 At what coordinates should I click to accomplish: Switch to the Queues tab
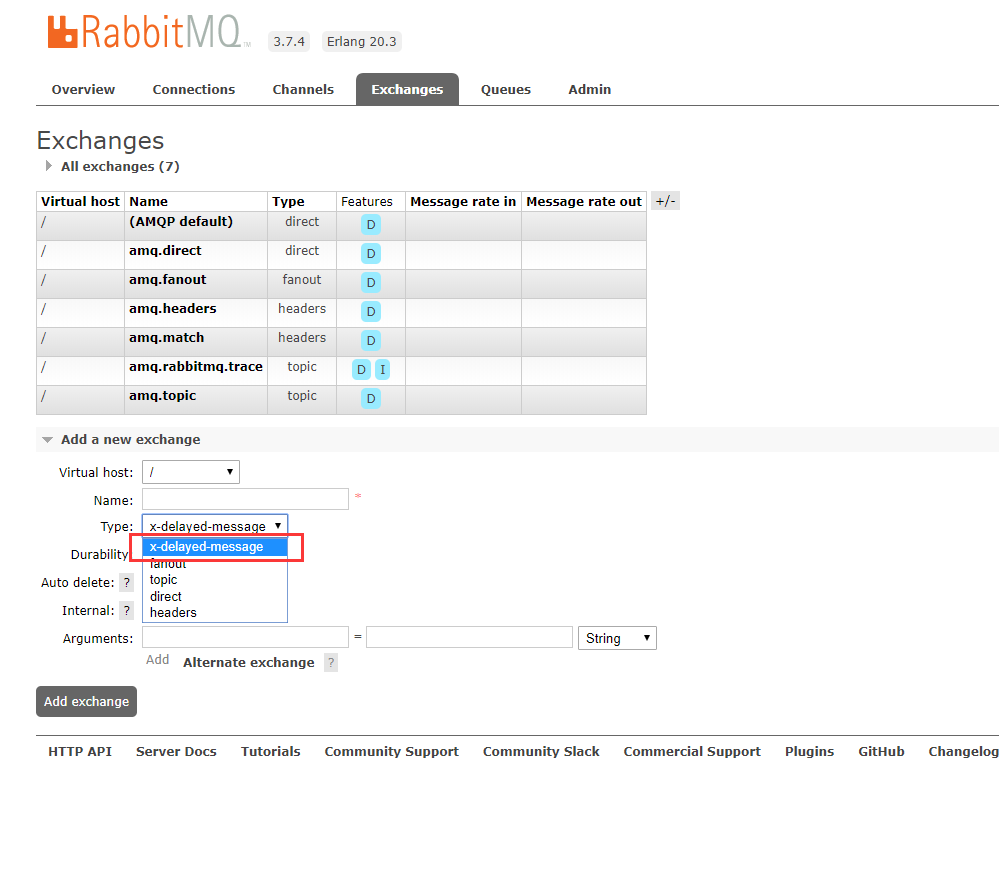(506, 89)
